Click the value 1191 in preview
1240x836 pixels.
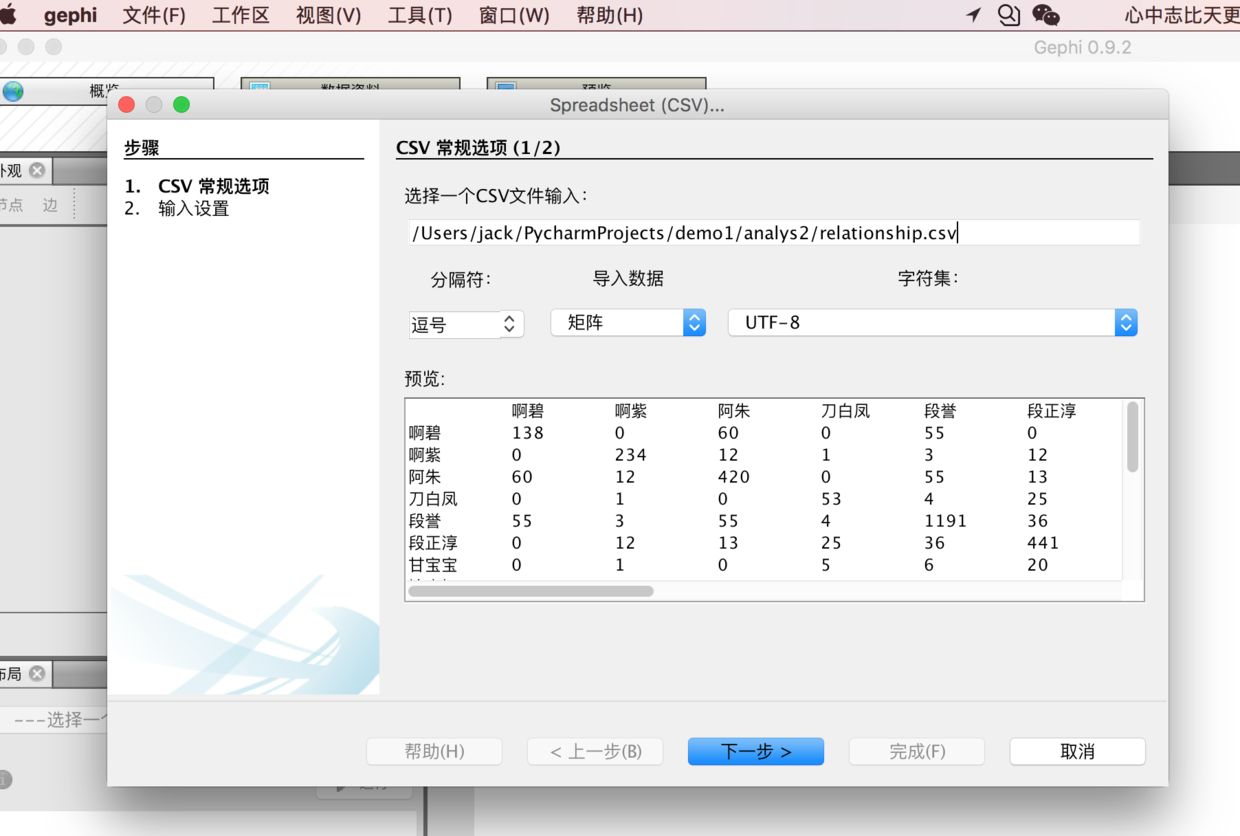pyautogui.click(x=945, y=521)
